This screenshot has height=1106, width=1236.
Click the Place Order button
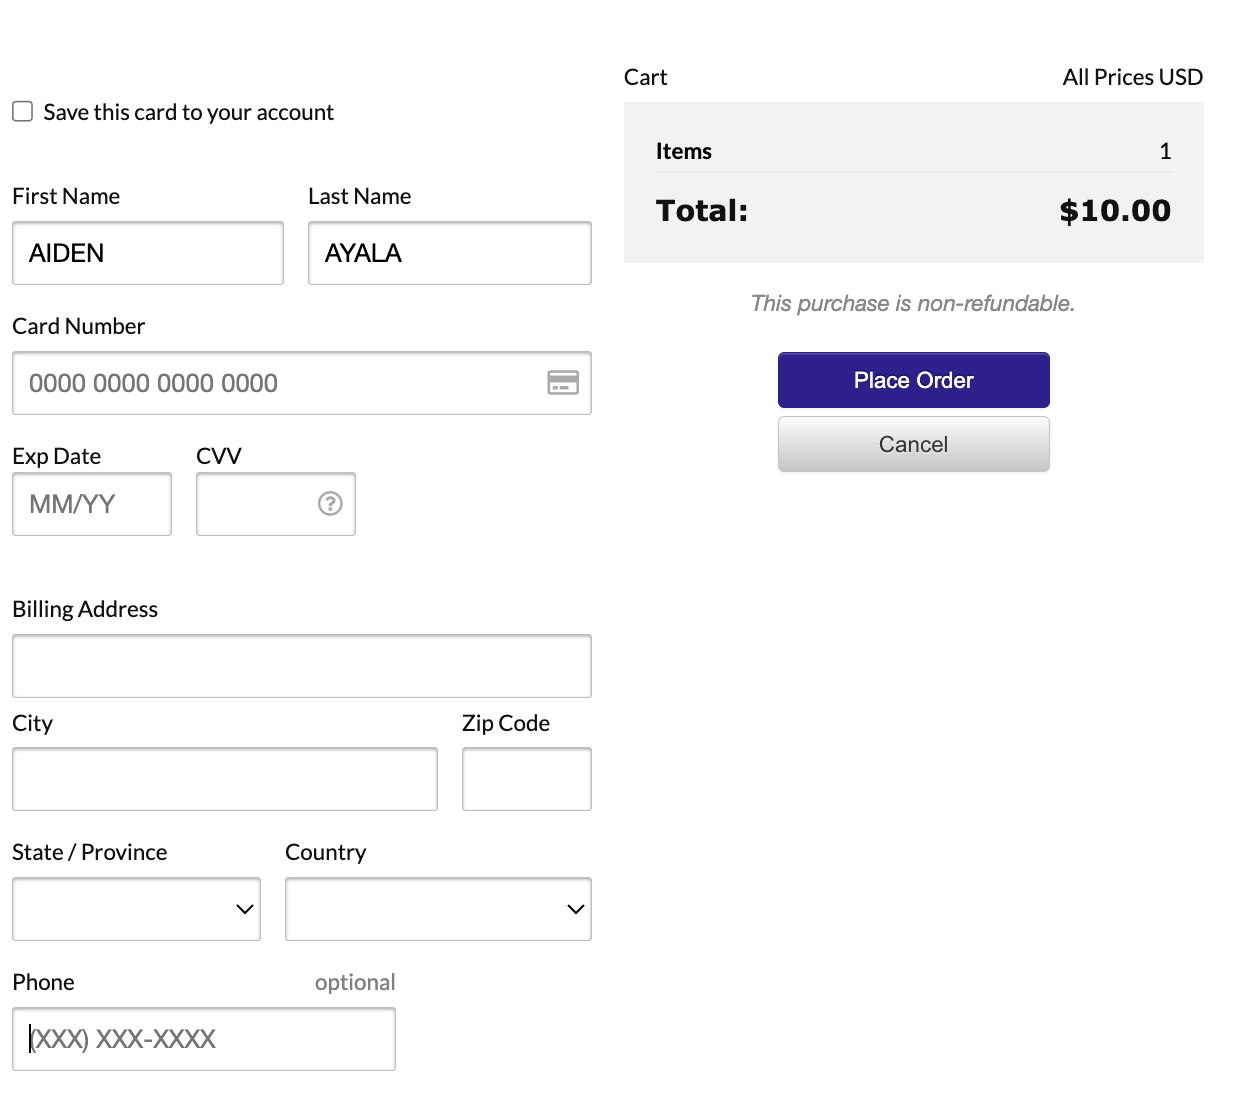[x=913, y=380]
